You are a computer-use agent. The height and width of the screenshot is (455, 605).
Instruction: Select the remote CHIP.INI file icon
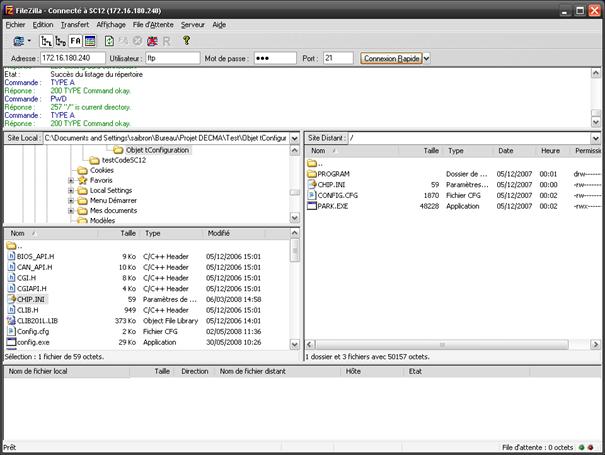(312, 184)
